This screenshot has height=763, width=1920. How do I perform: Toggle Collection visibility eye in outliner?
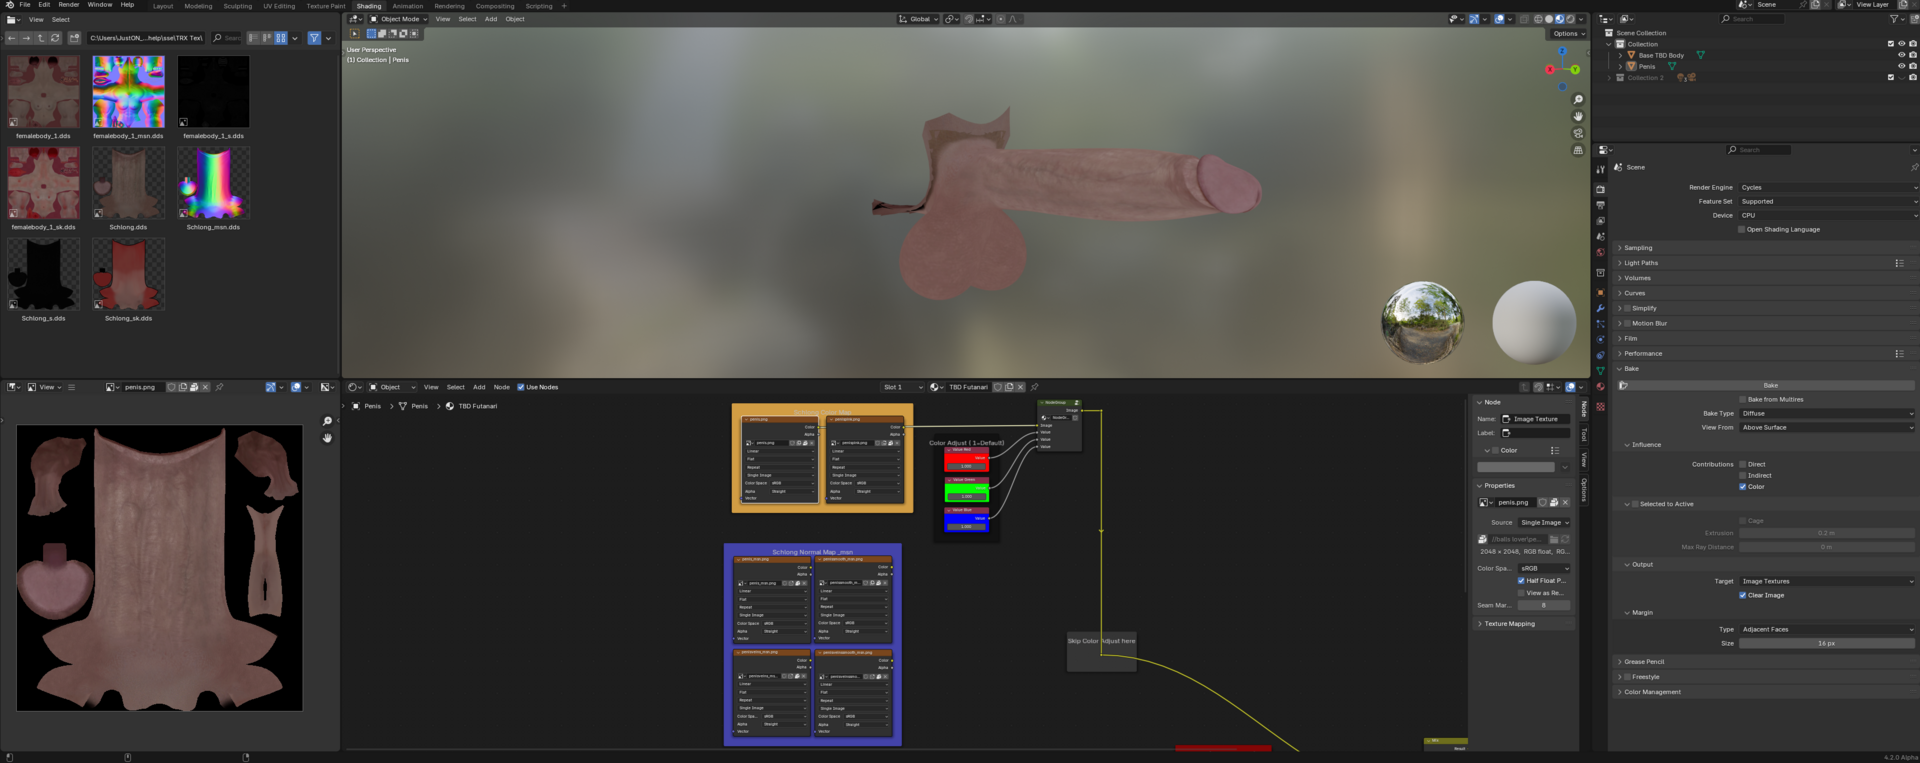pyautogui.click(x=1902, y=44)
